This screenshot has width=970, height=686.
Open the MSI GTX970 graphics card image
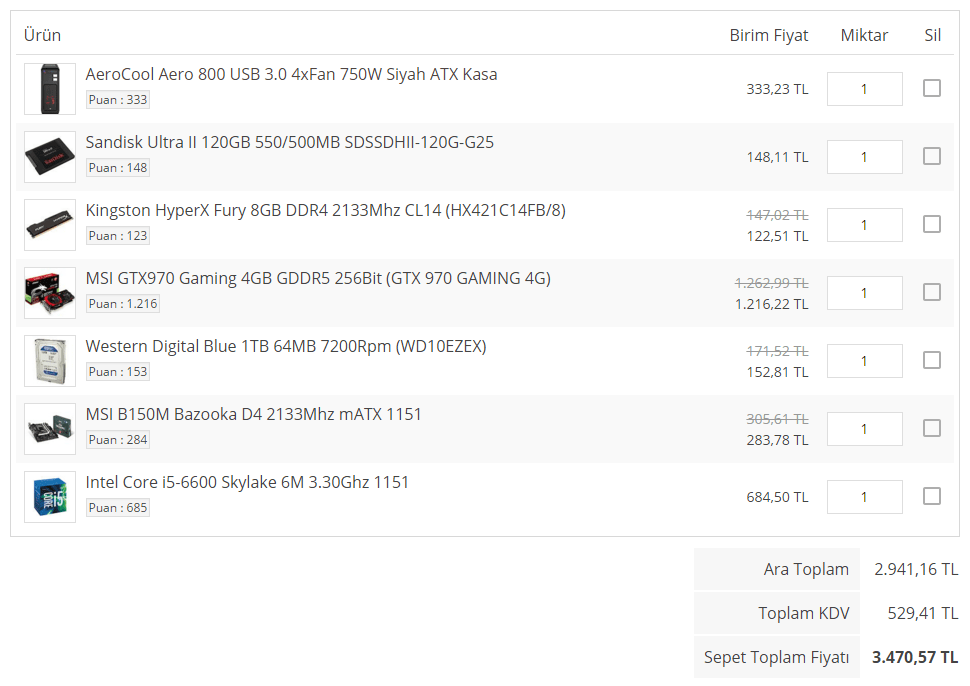click(50, 293)
